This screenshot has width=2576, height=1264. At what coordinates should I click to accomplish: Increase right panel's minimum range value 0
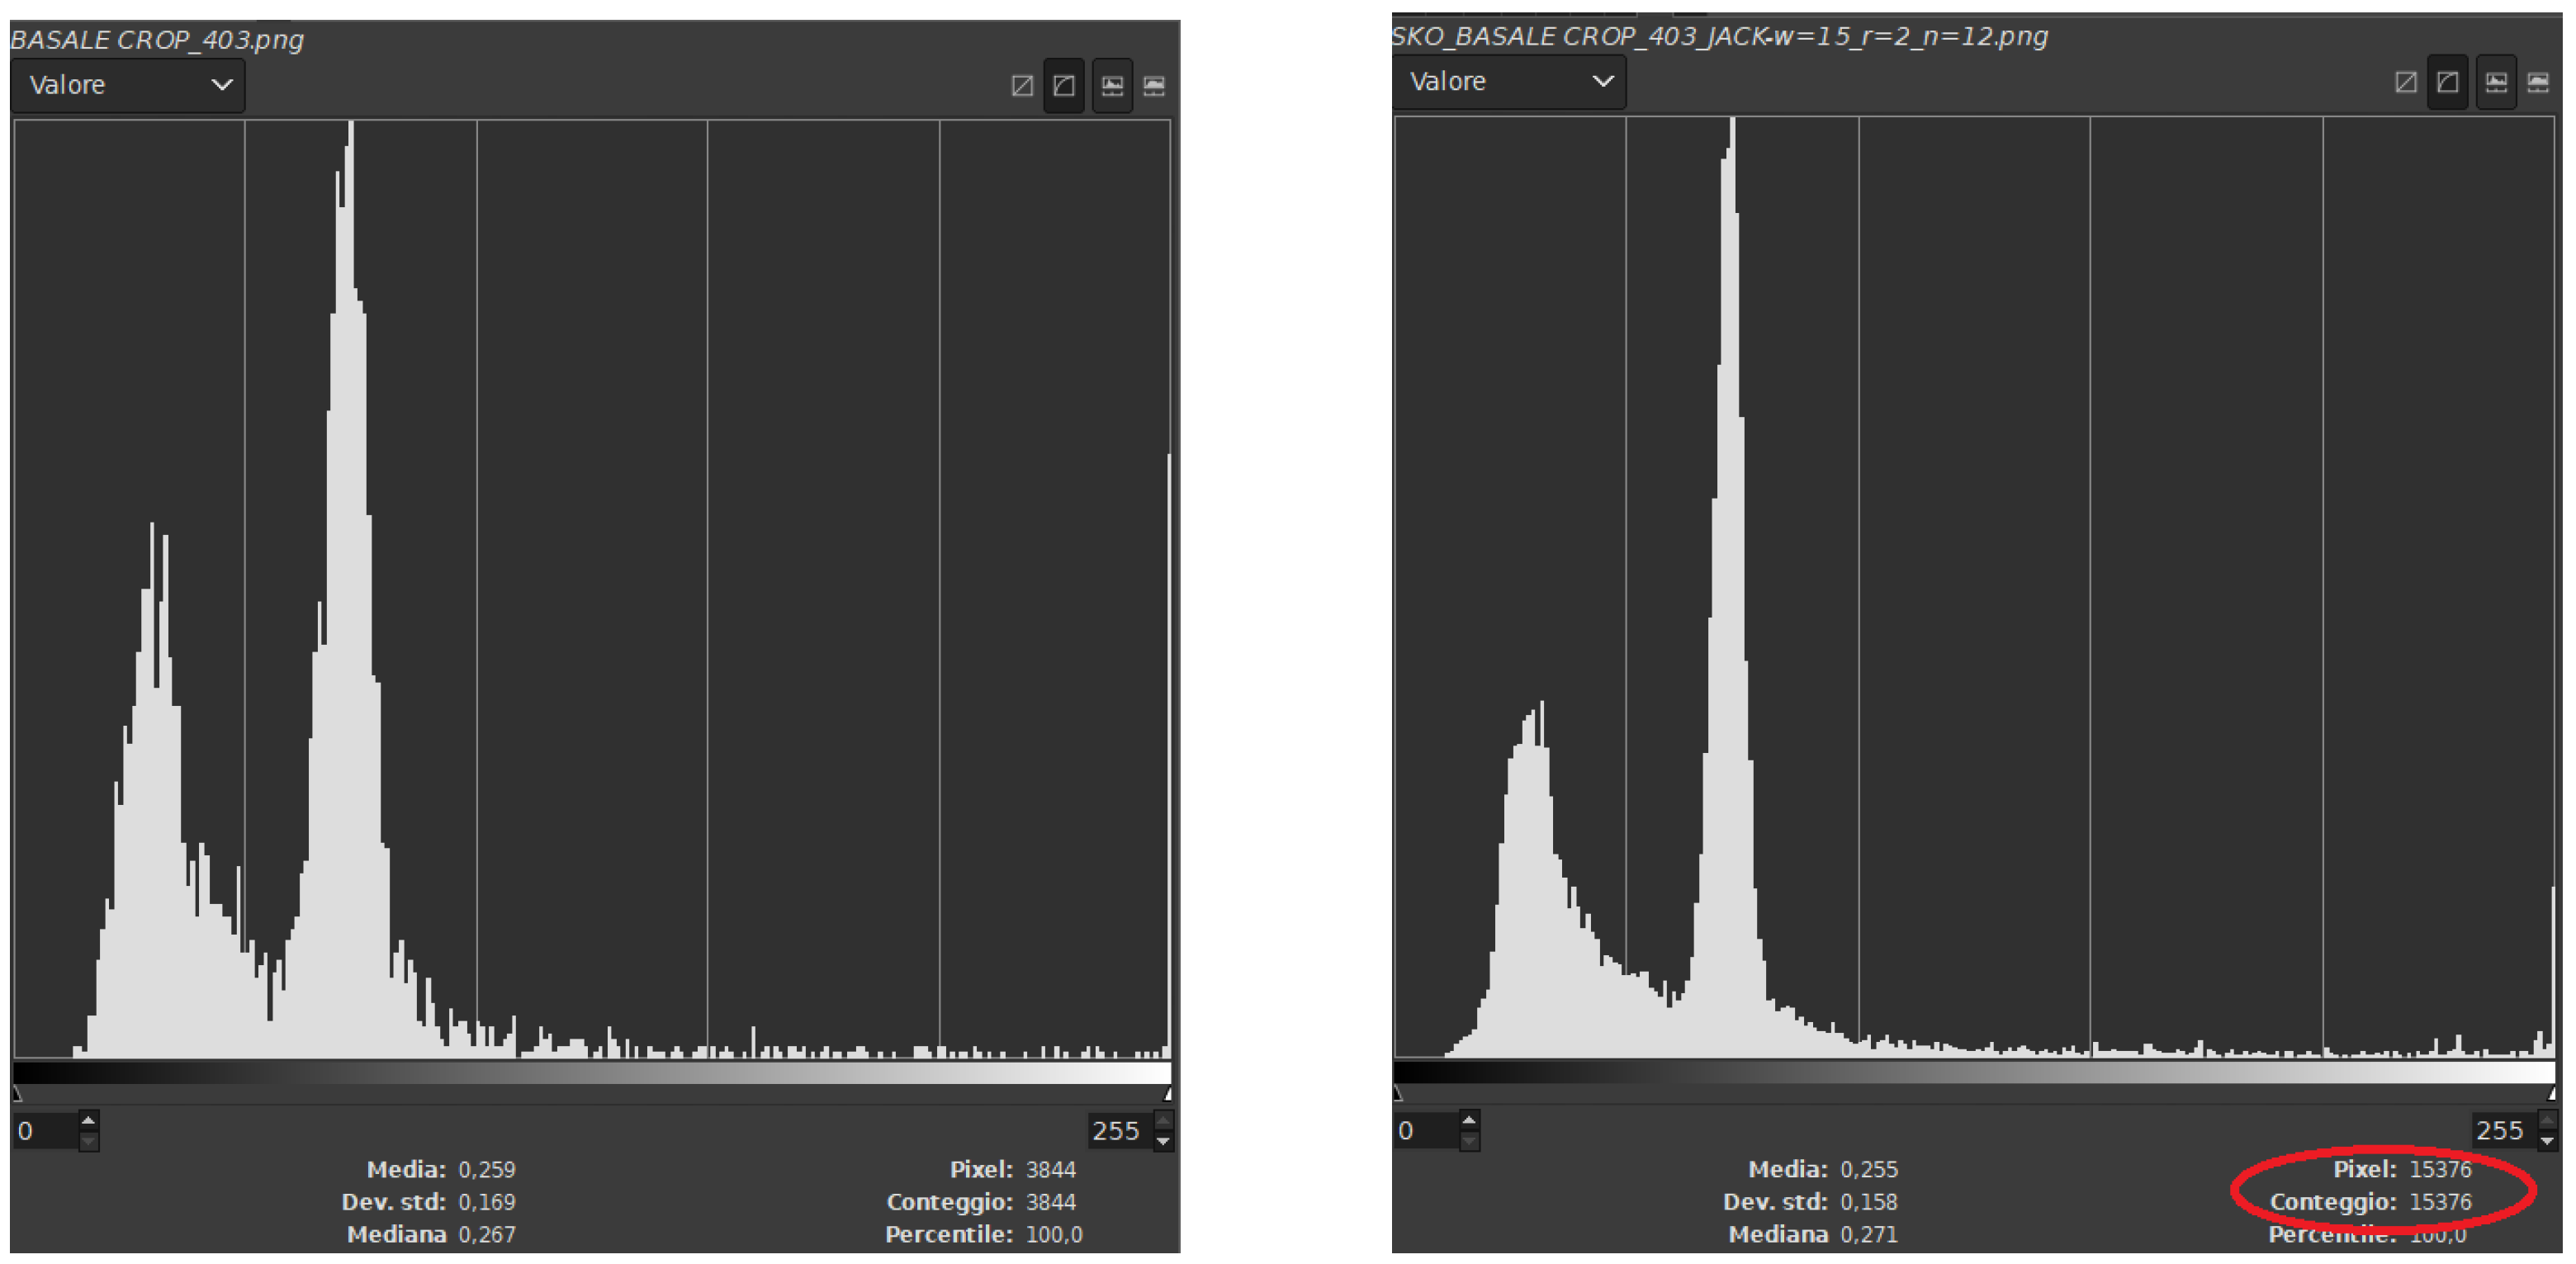(1469, 1120)
